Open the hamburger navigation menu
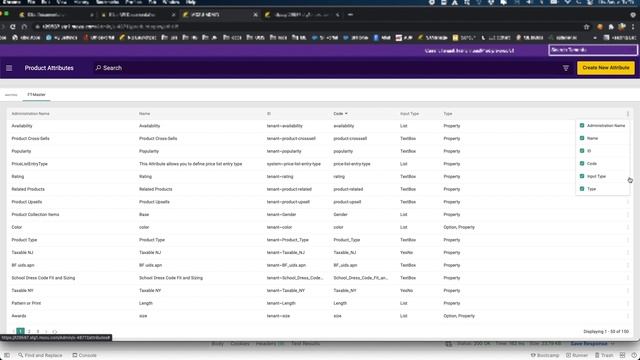 9,68
